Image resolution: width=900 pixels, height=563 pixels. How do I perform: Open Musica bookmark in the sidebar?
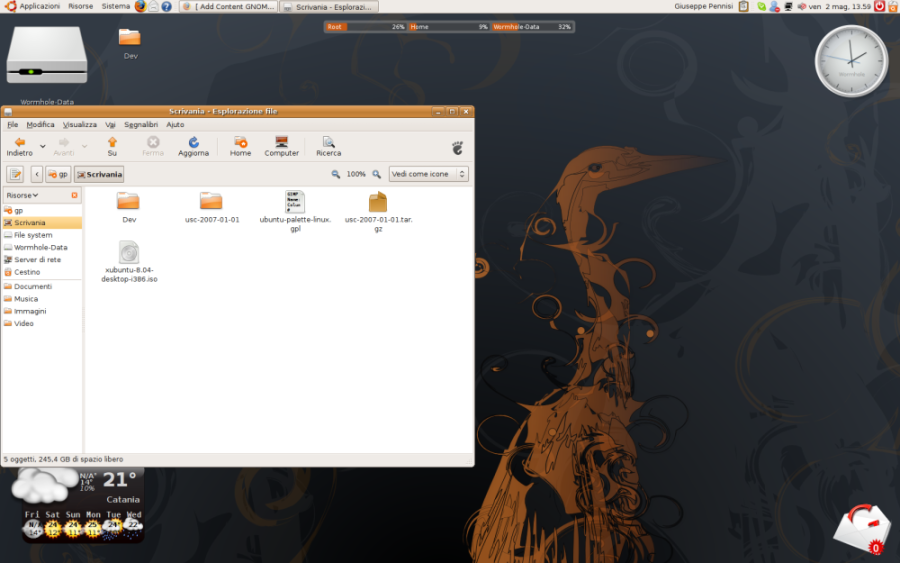tap(42, 299)
